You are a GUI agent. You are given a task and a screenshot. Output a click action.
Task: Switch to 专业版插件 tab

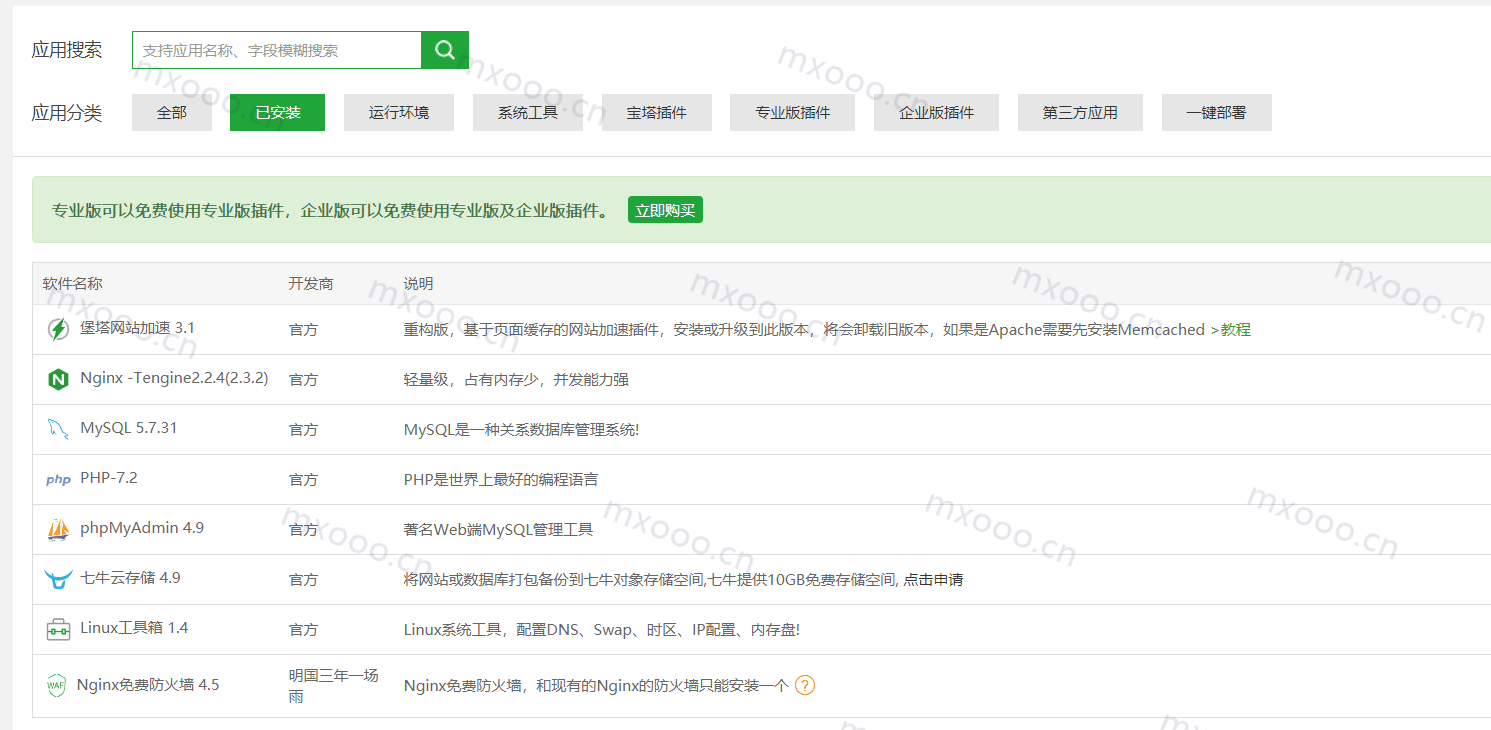(x=792, y=113)
